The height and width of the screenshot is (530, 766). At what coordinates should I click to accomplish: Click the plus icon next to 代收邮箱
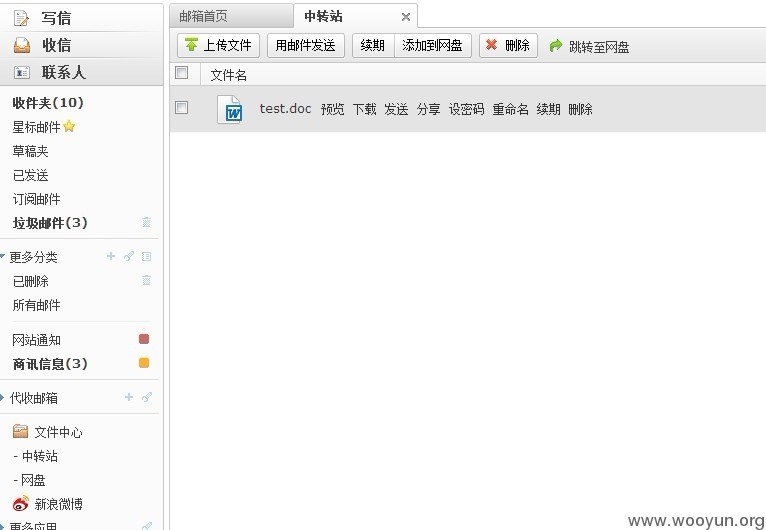click(x=128, y=397)
